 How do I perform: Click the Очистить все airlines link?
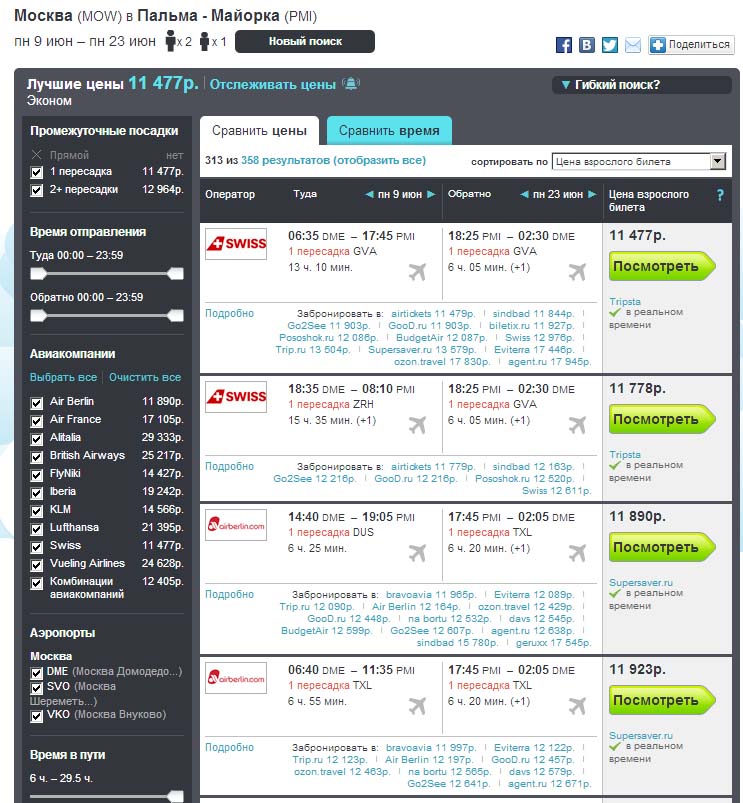pos(145,377)
